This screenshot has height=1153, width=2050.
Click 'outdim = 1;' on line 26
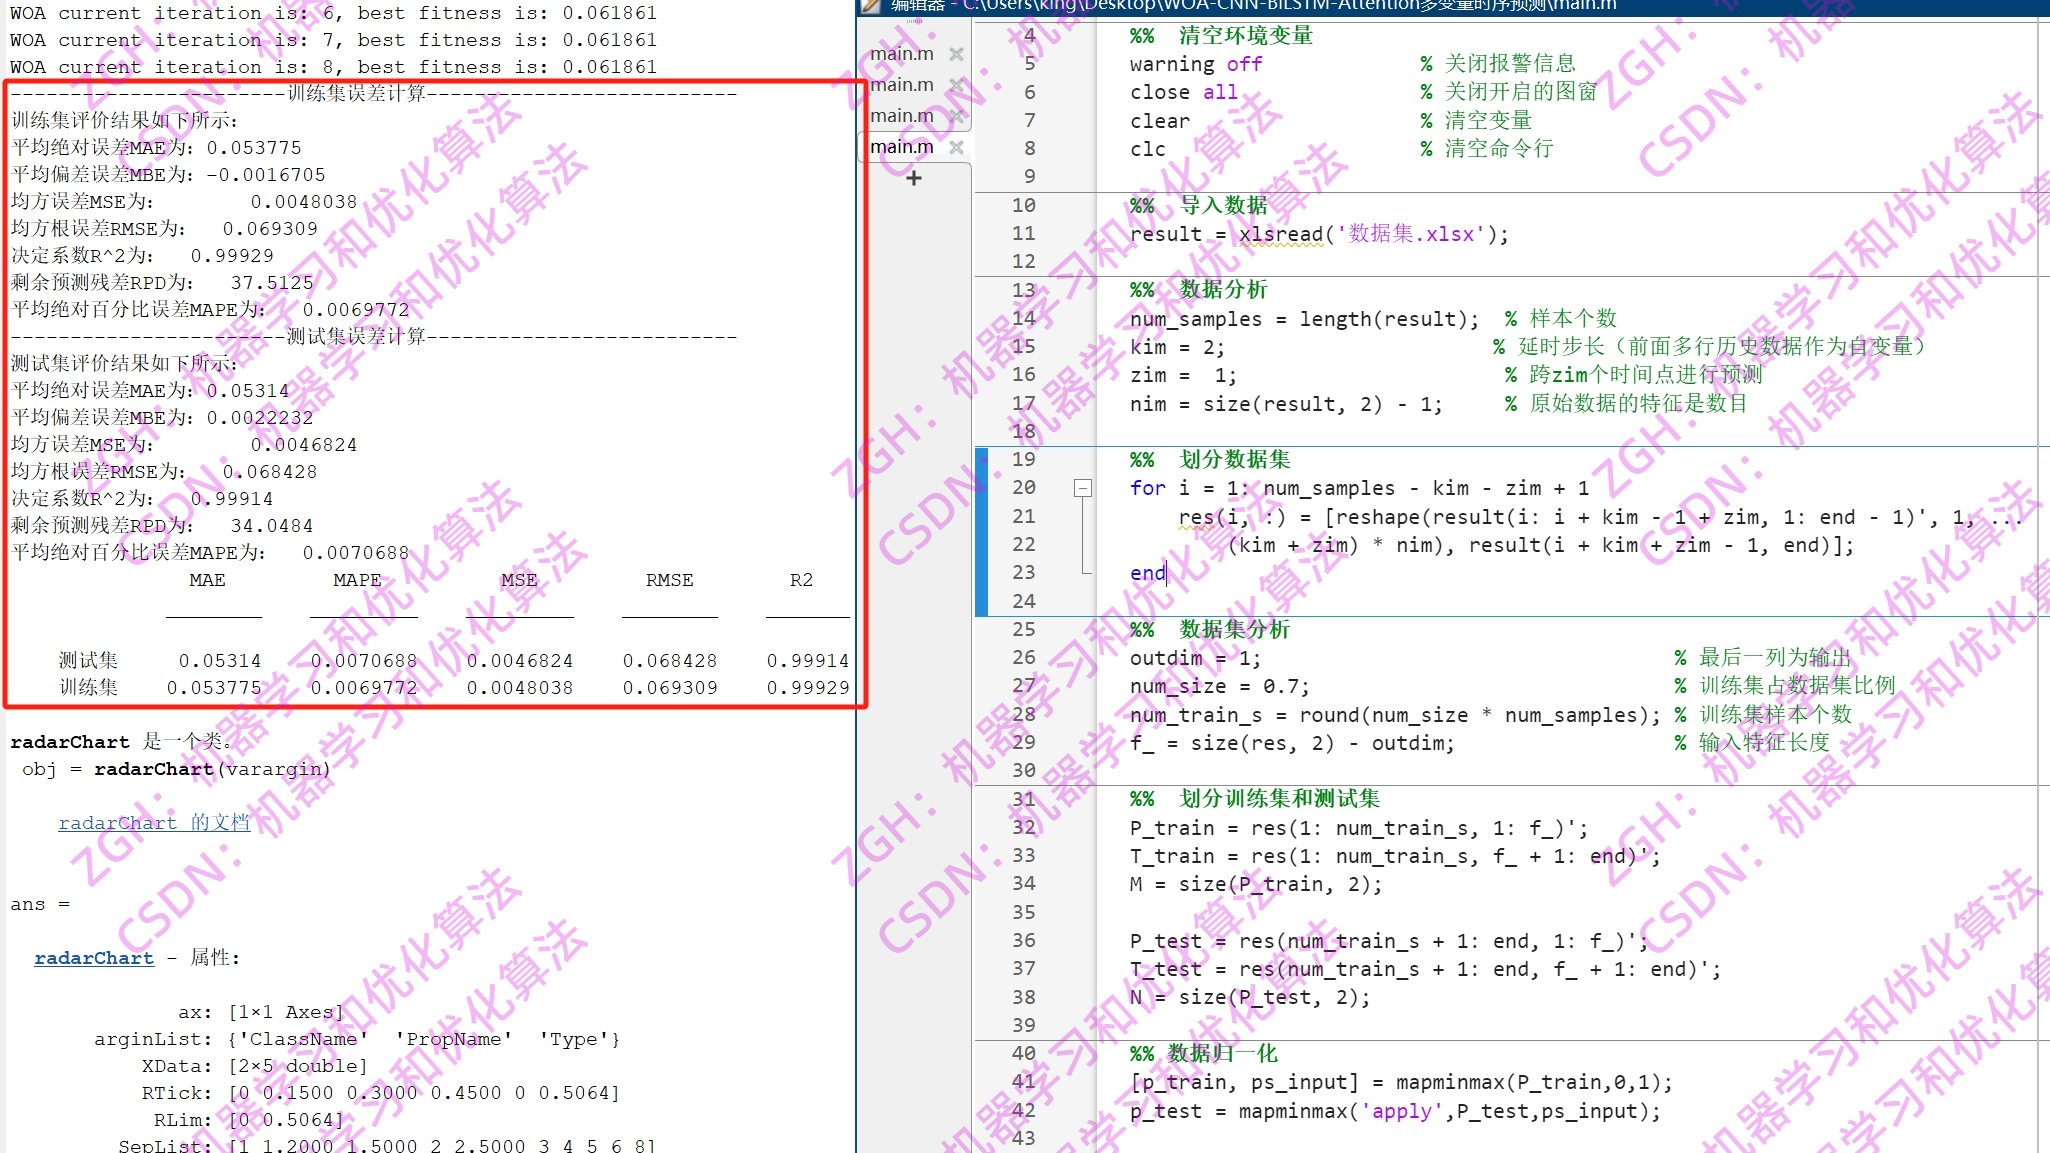(1195, 658)
